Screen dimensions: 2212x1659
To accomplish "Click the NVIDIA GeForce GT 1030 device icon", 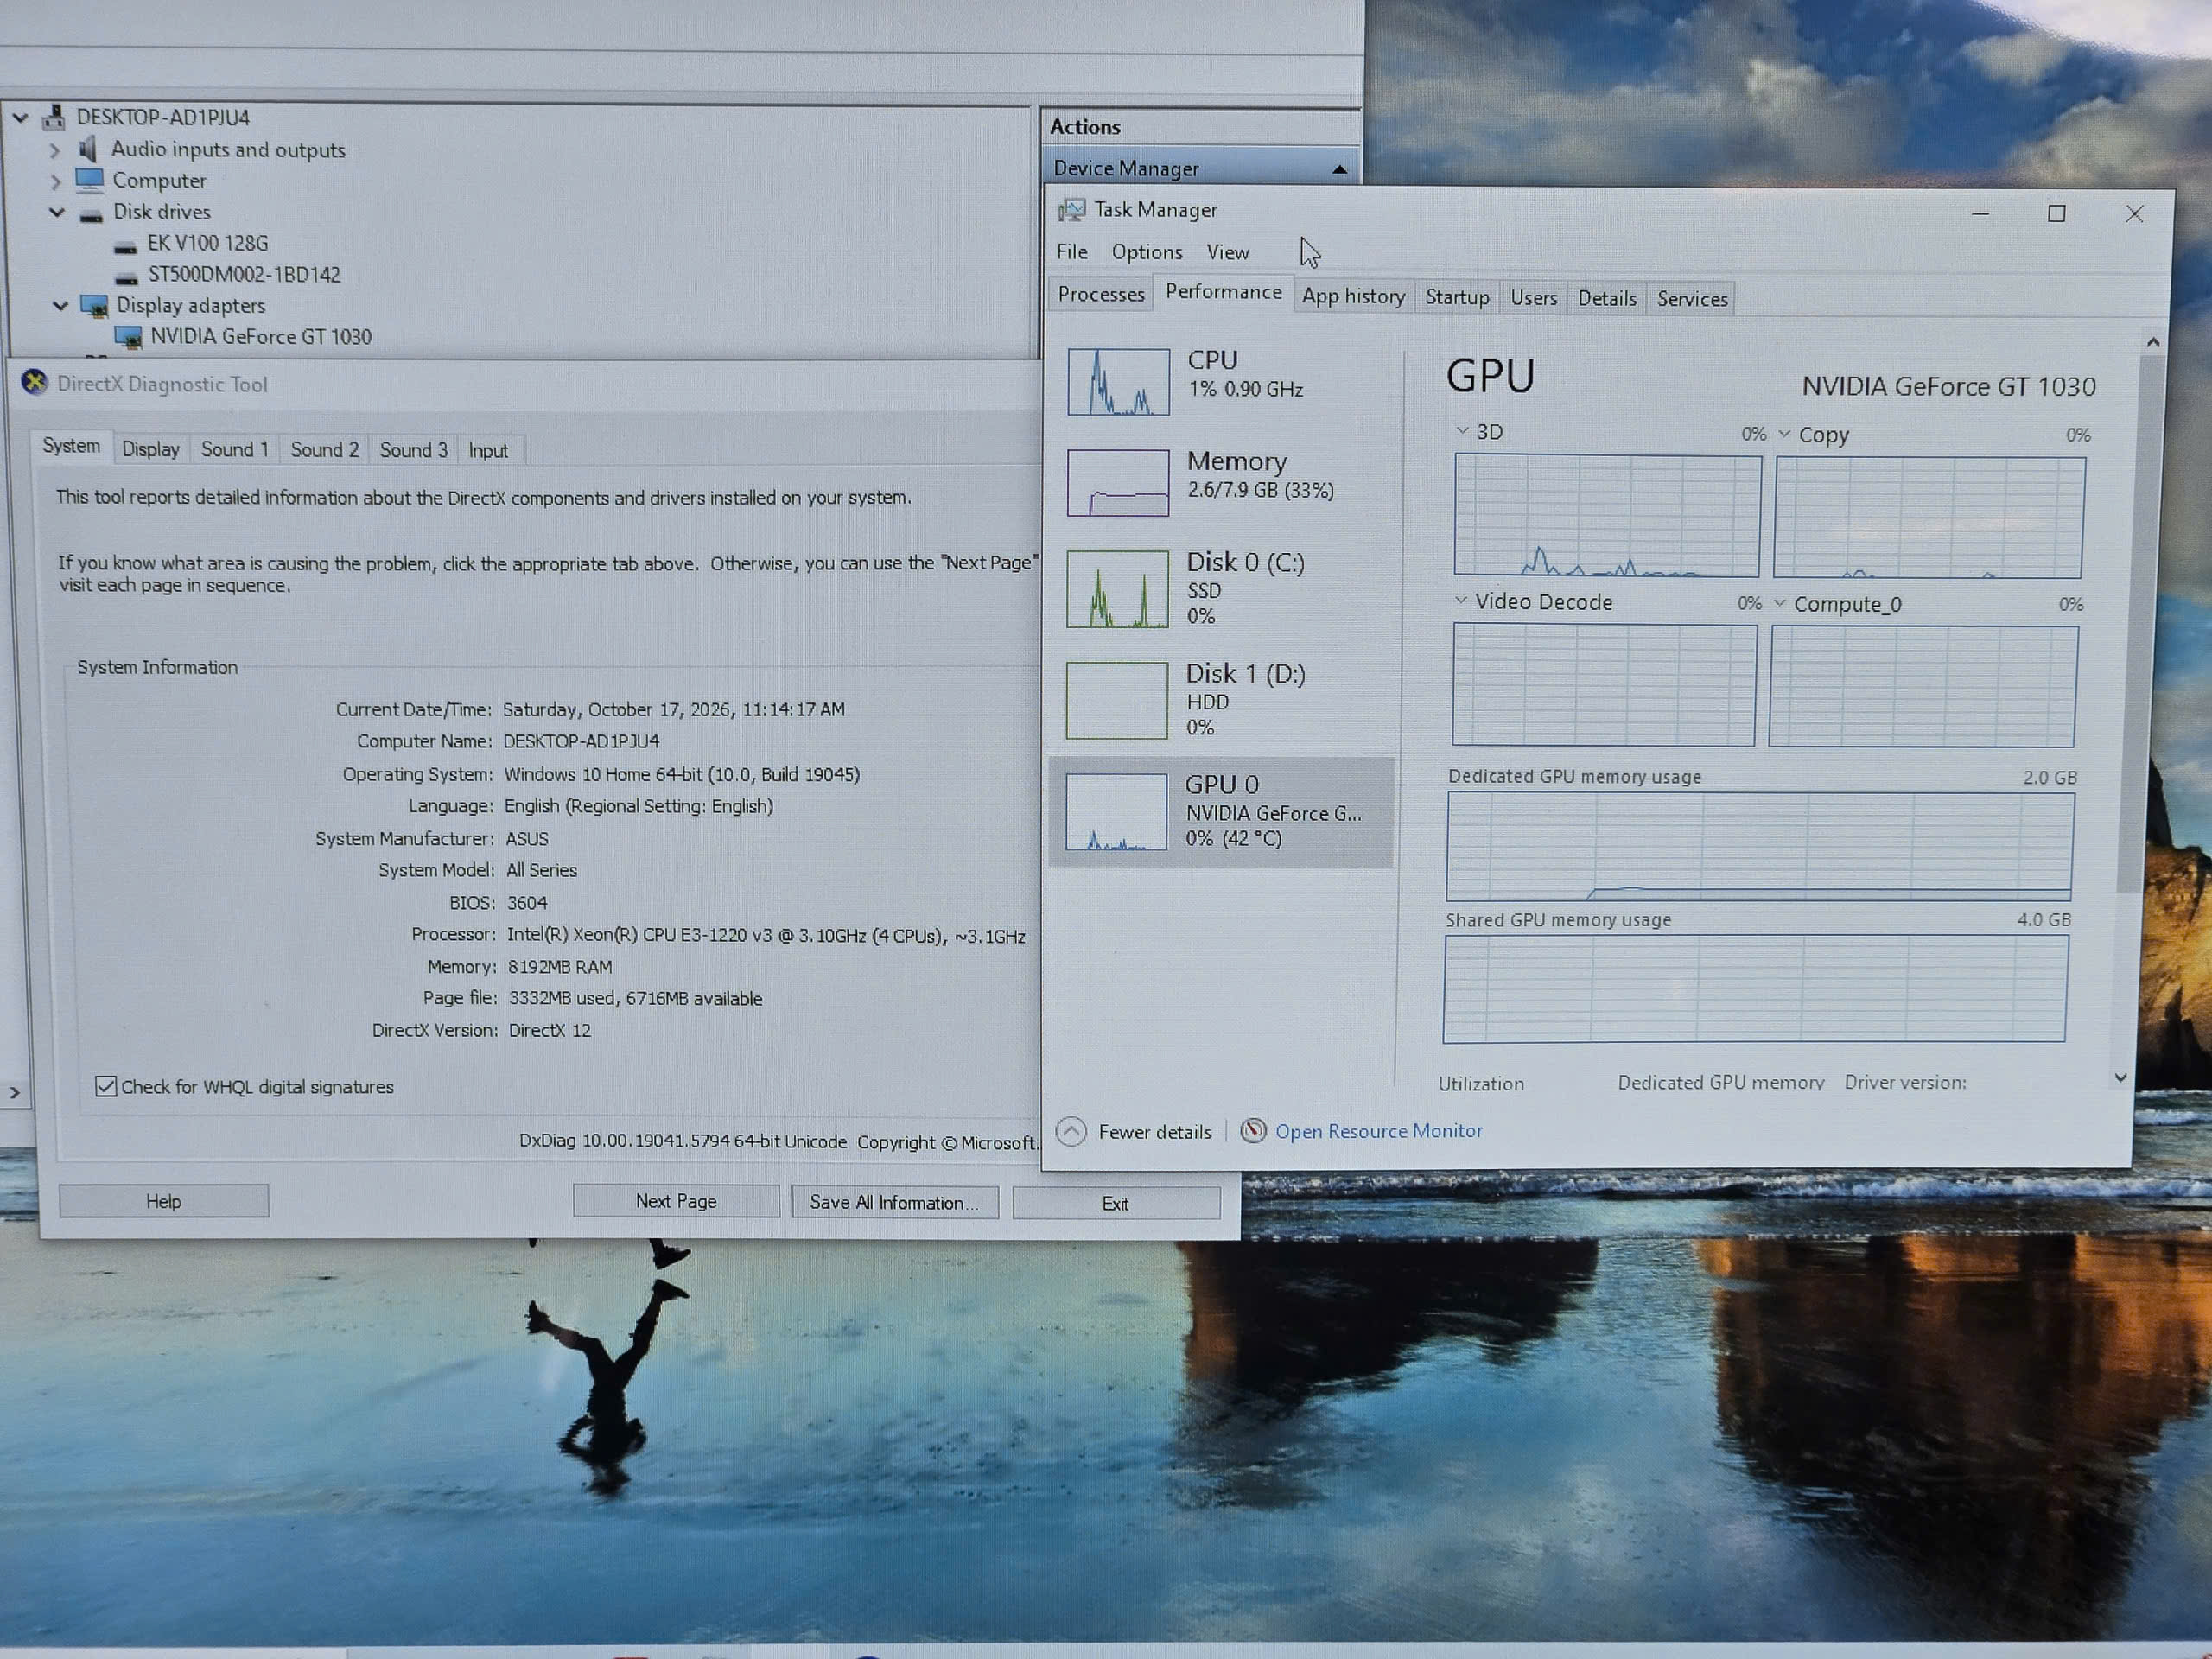I will [x=128, y=337].
